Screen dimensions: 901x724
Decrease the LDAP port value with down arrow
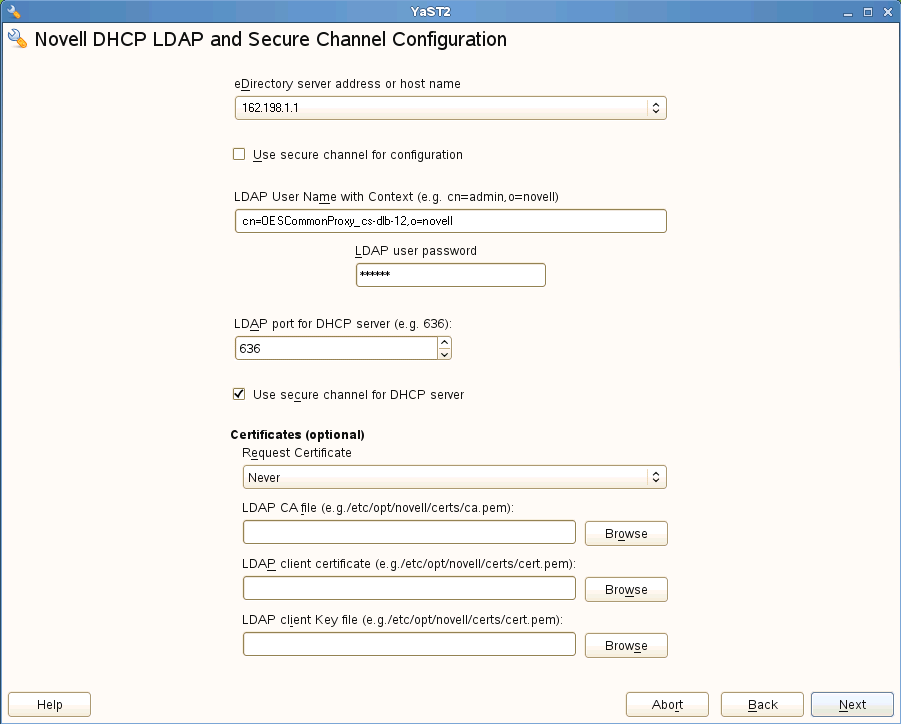444,354
